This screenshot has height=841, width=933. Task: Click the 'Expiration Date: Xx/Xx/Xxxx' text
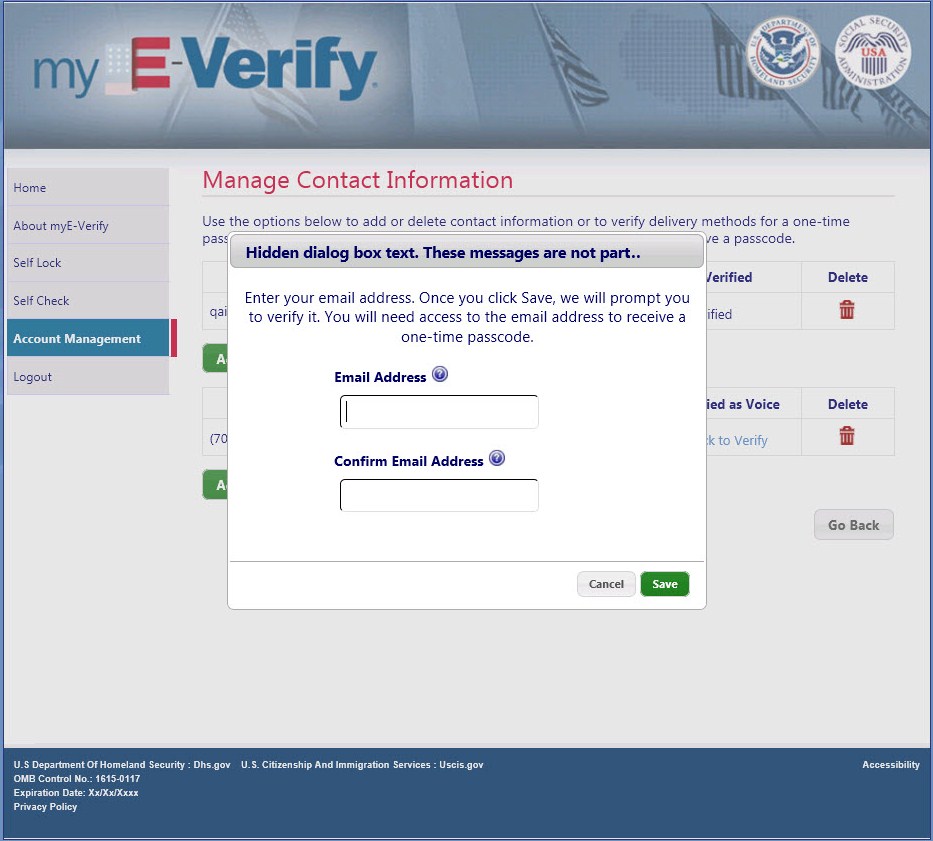click(x=76, y=793)
